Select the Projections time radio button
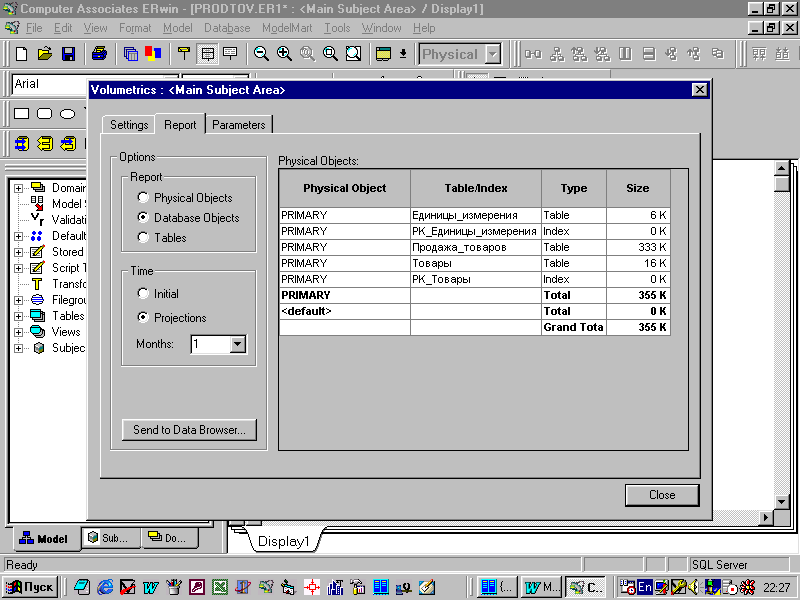 [x=143, y=317]
